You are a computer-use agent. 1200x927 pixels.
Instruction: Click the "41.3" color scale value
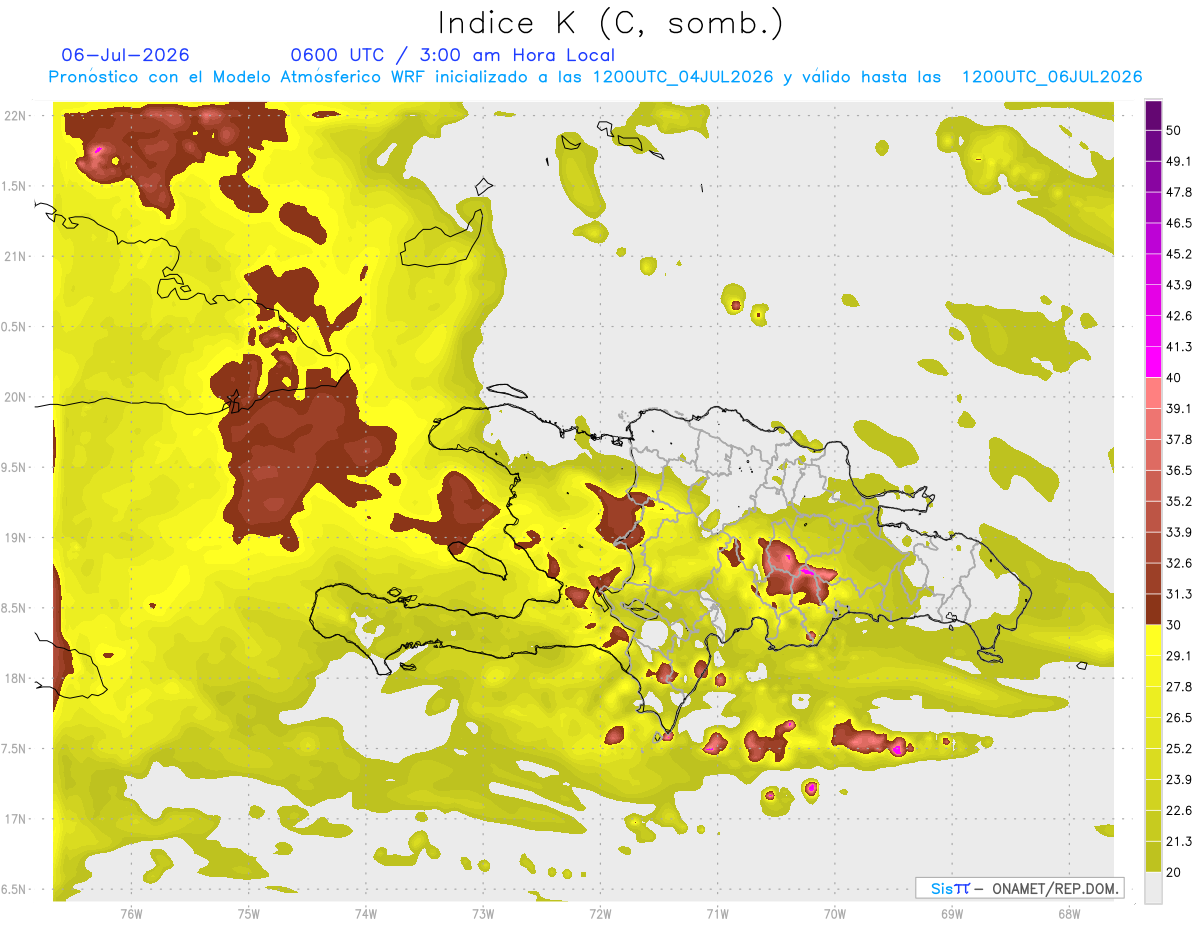tap(1178, 347)
